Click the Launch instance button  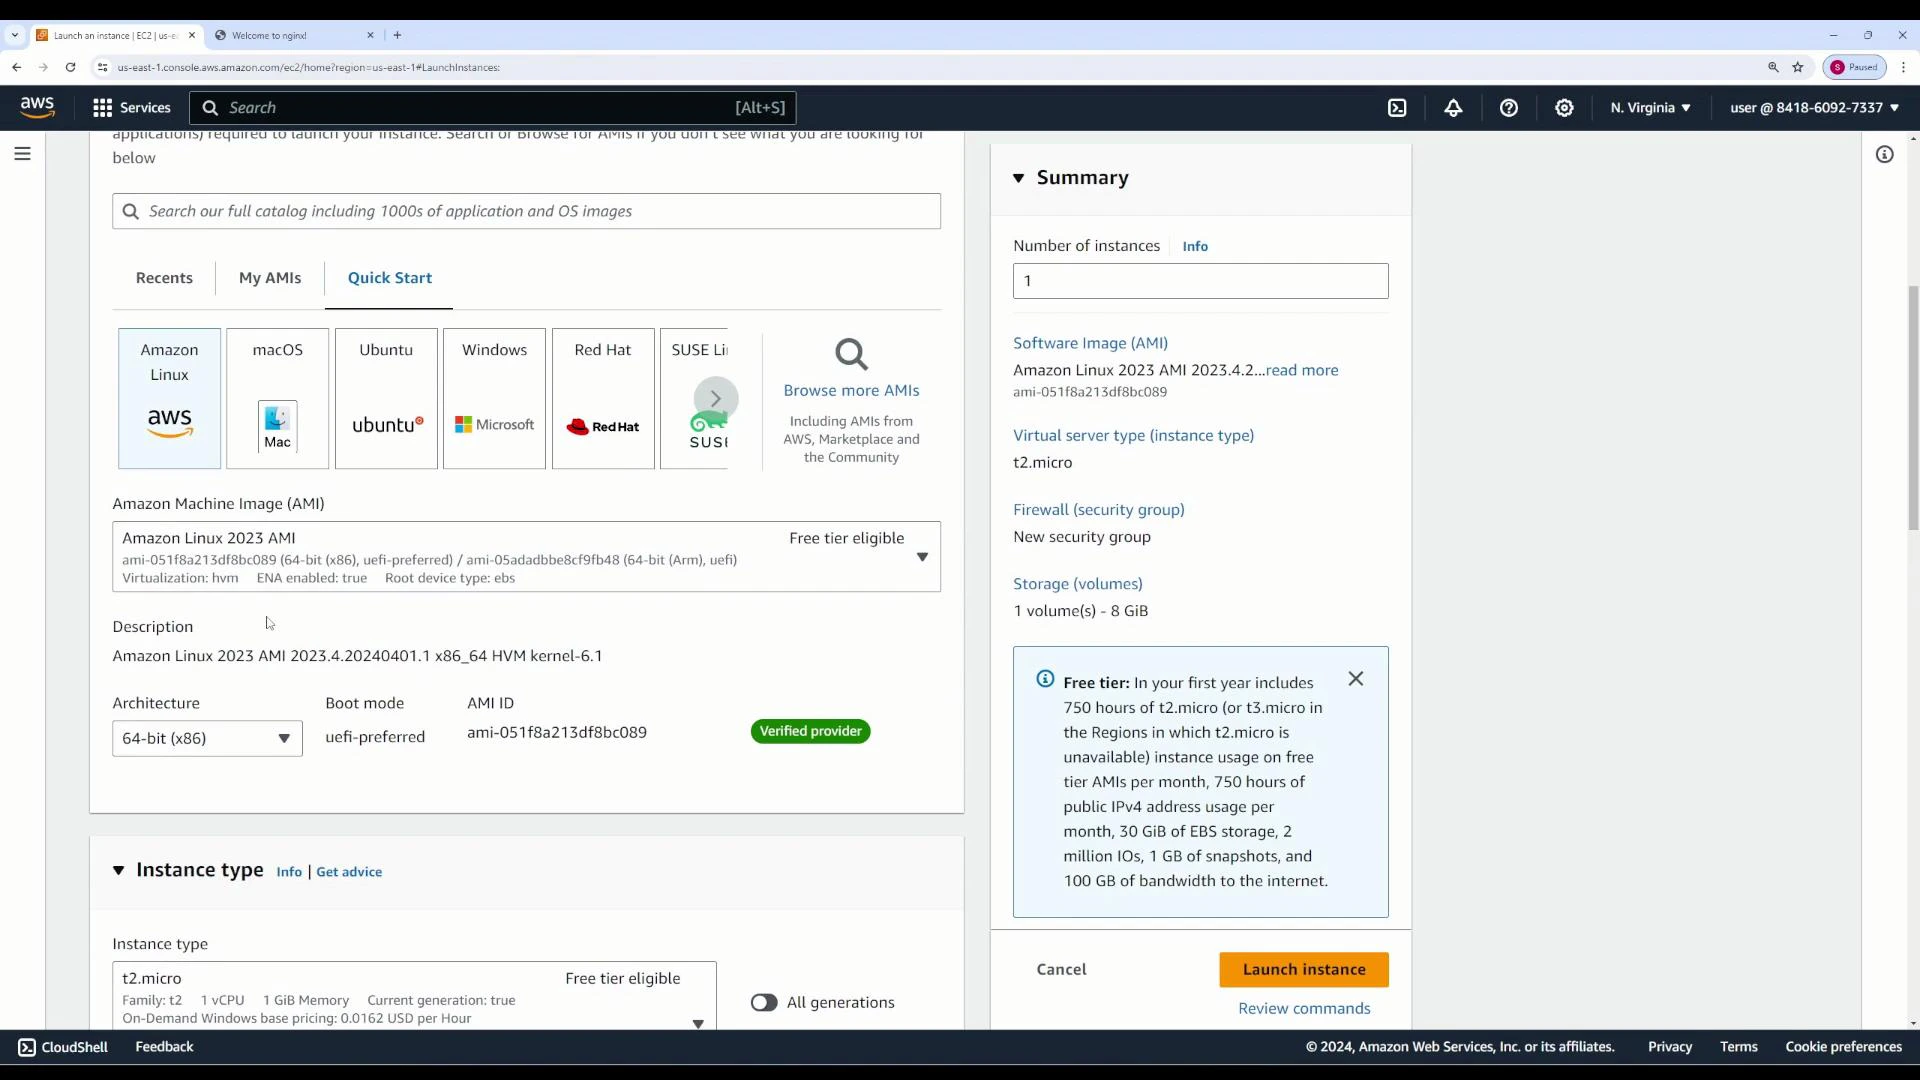(x=1303, y=969)
